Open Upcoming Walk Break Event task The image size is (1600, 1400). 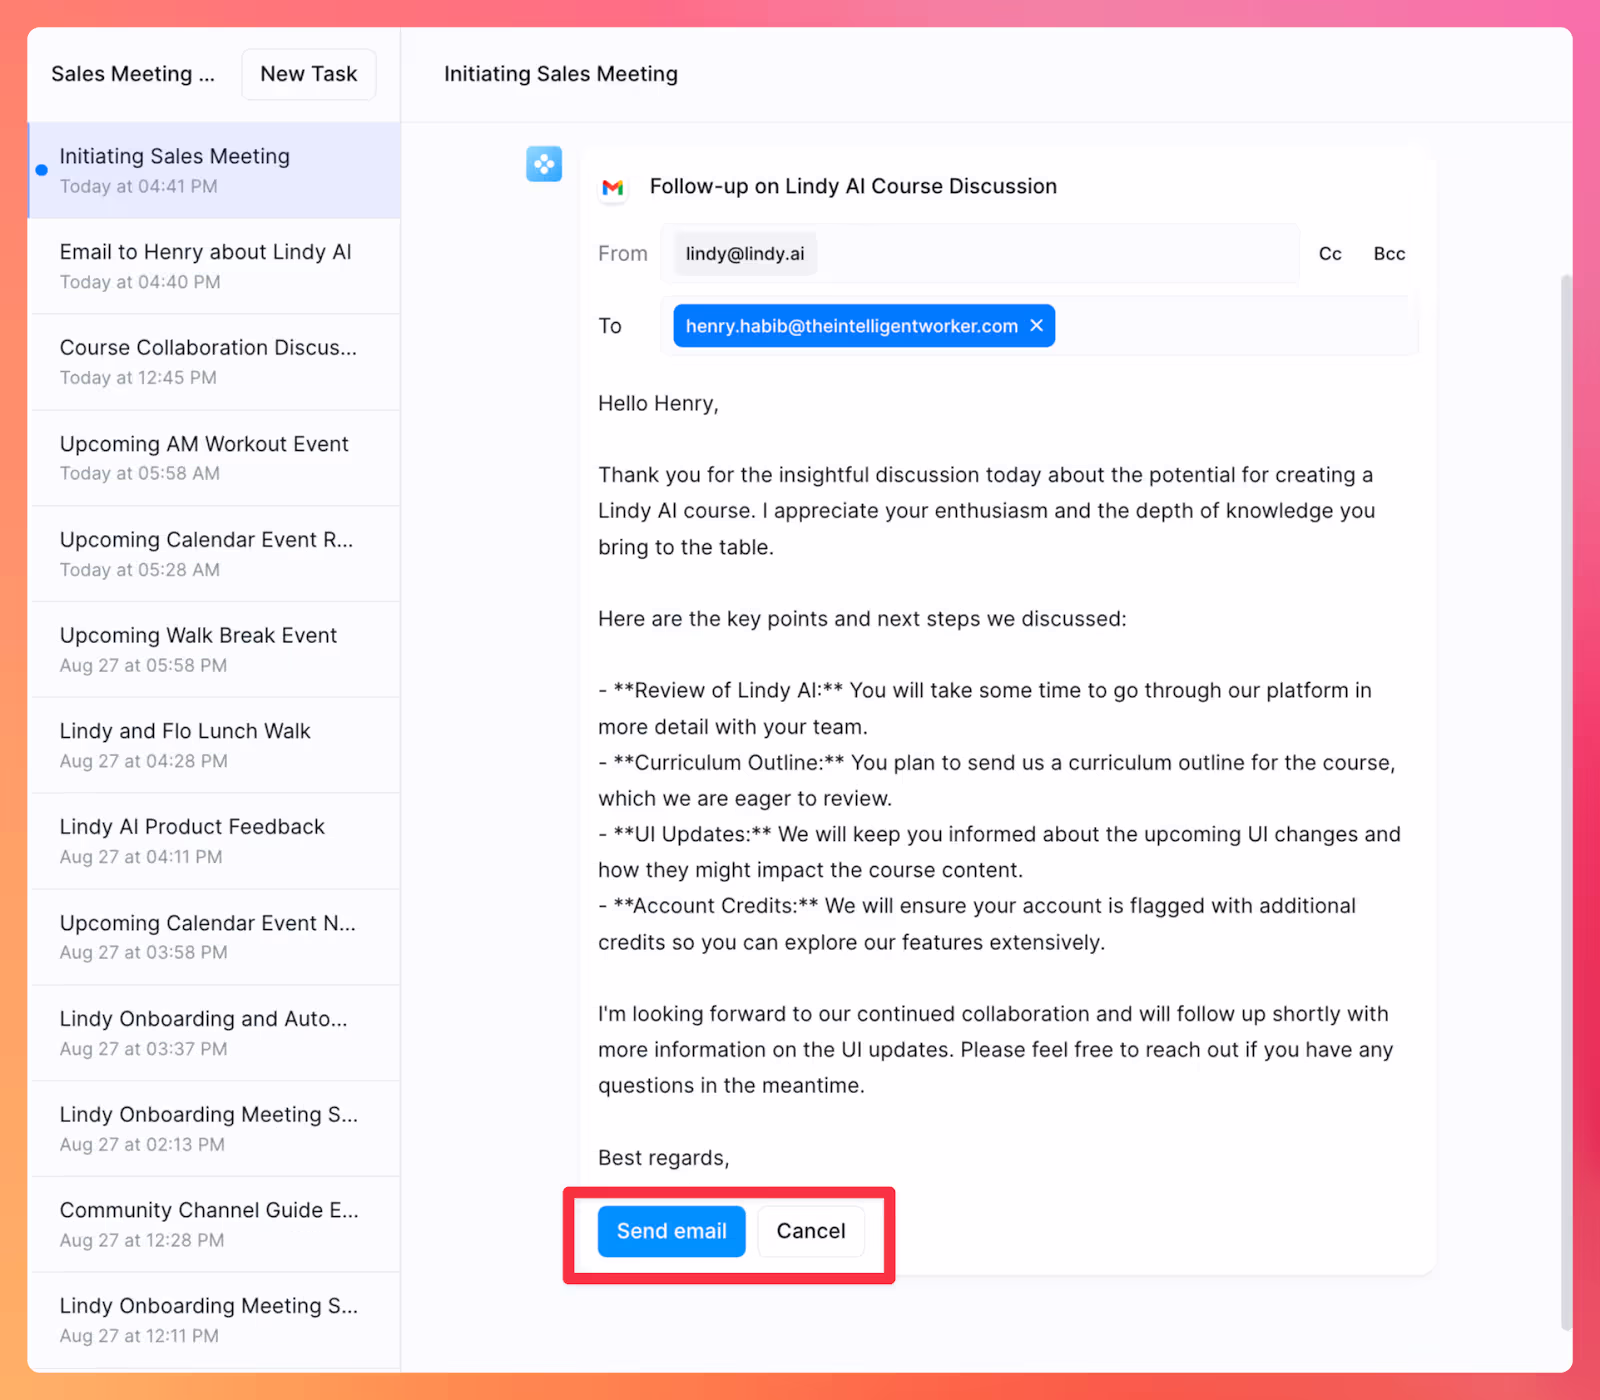[215, 649]
